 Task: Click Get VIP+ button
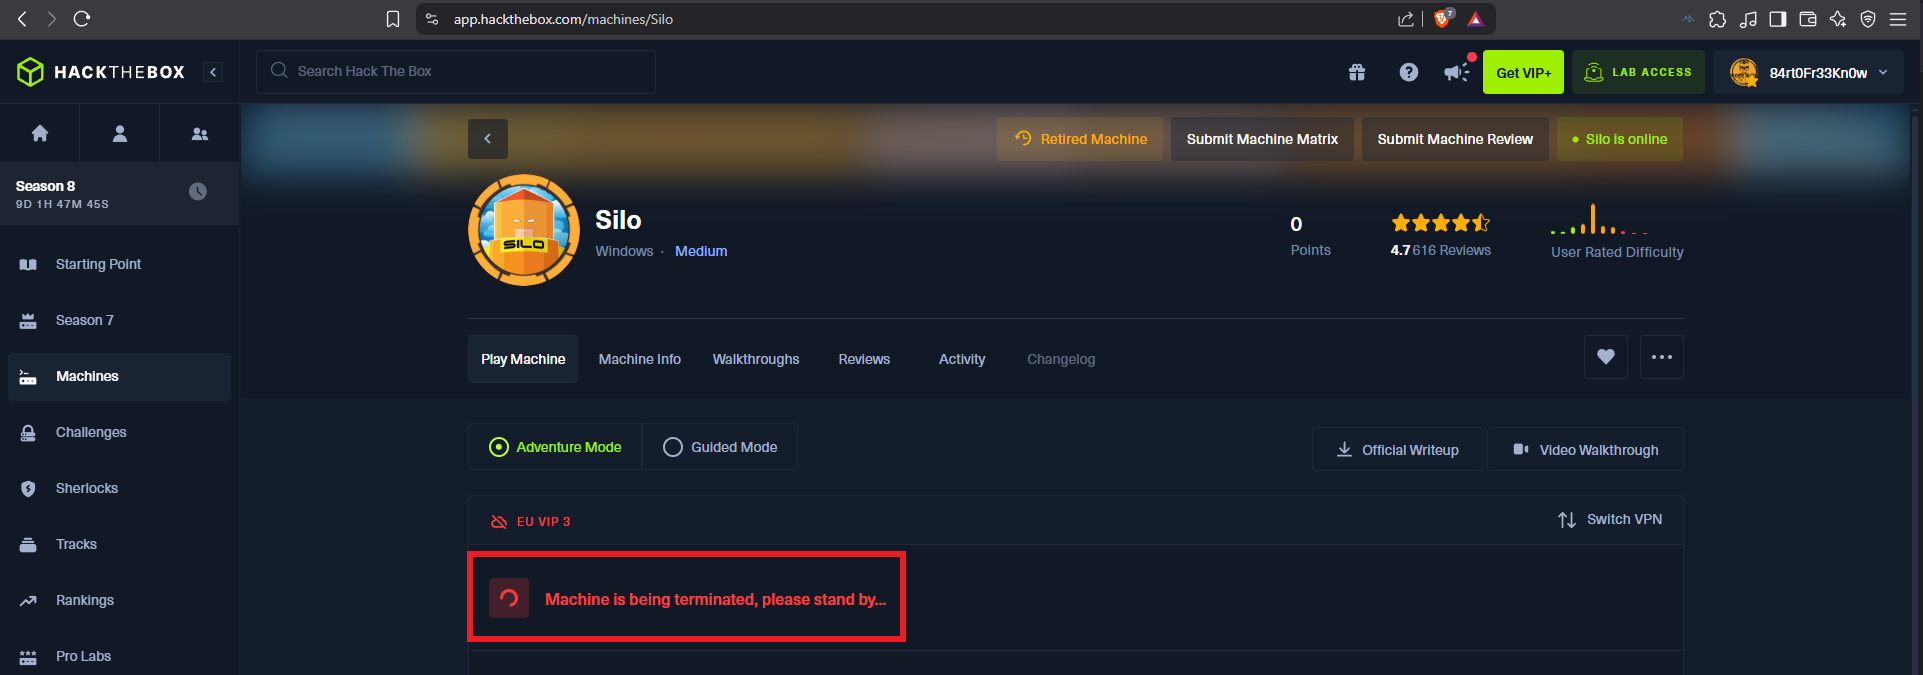coord(1523,72)
